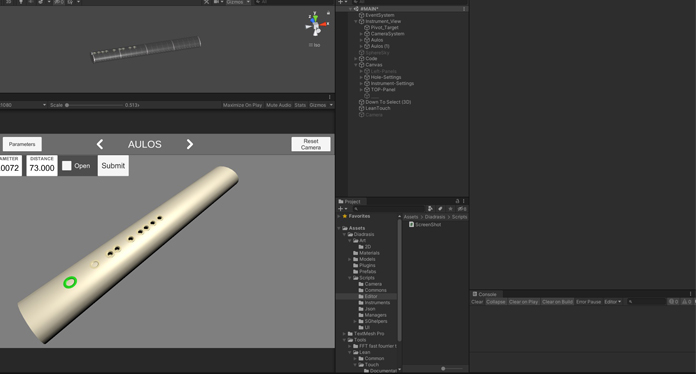696x374 pixels.
Task: Toggle Mute Audio in Game view
Action: 278,105
